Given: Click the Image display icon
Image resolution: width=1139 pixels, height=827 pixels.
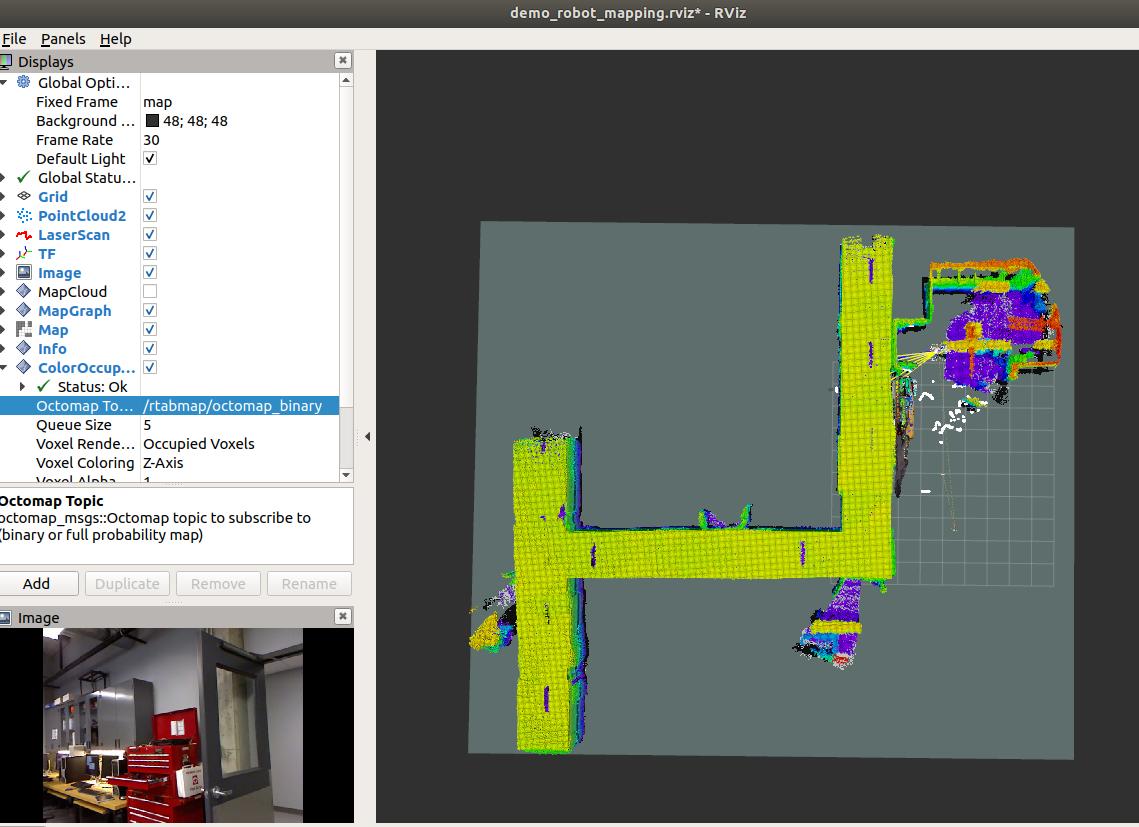Looking at the screenshot, I should (x=24, y=273).
